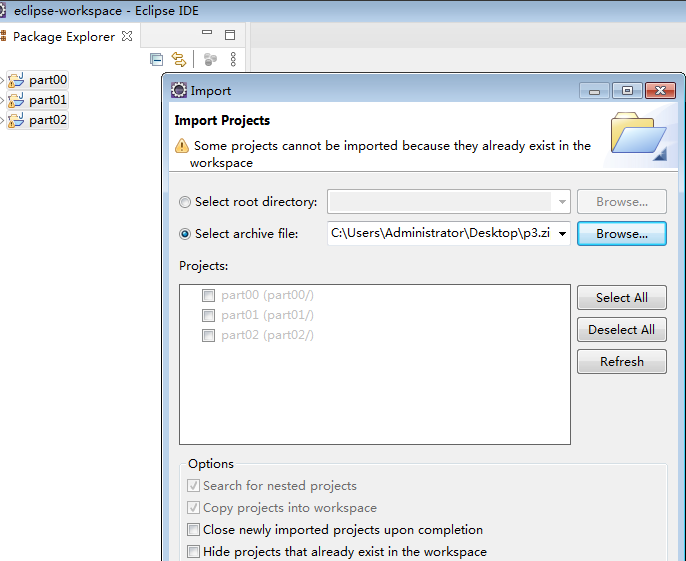
Task: Maximize the Package Explorer view
Action: [x=230, y=35]
